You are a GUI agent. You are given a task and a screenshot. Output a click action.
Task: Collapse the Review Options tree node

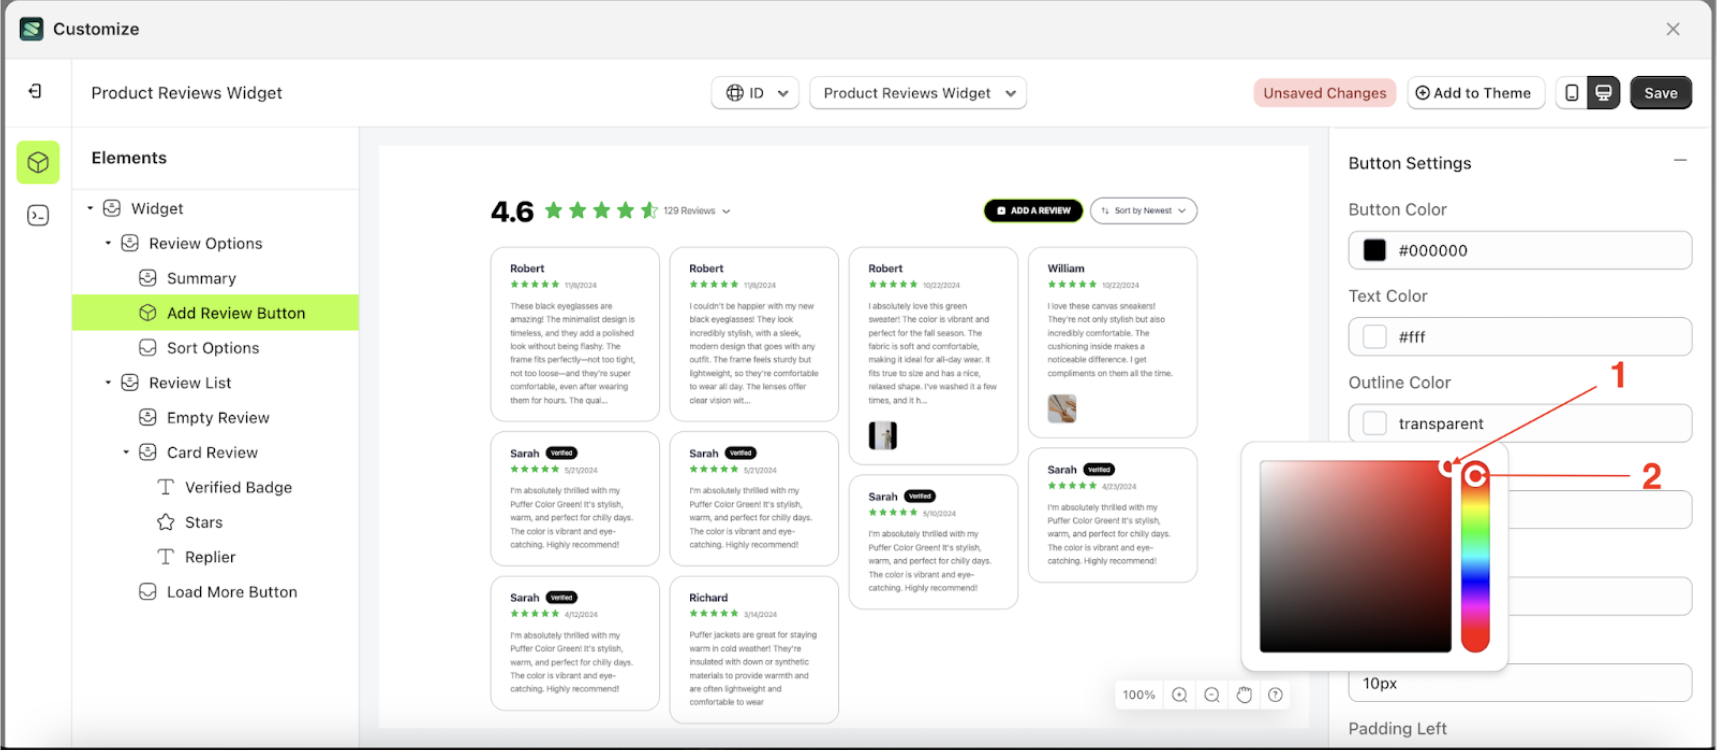click(108, 243)
